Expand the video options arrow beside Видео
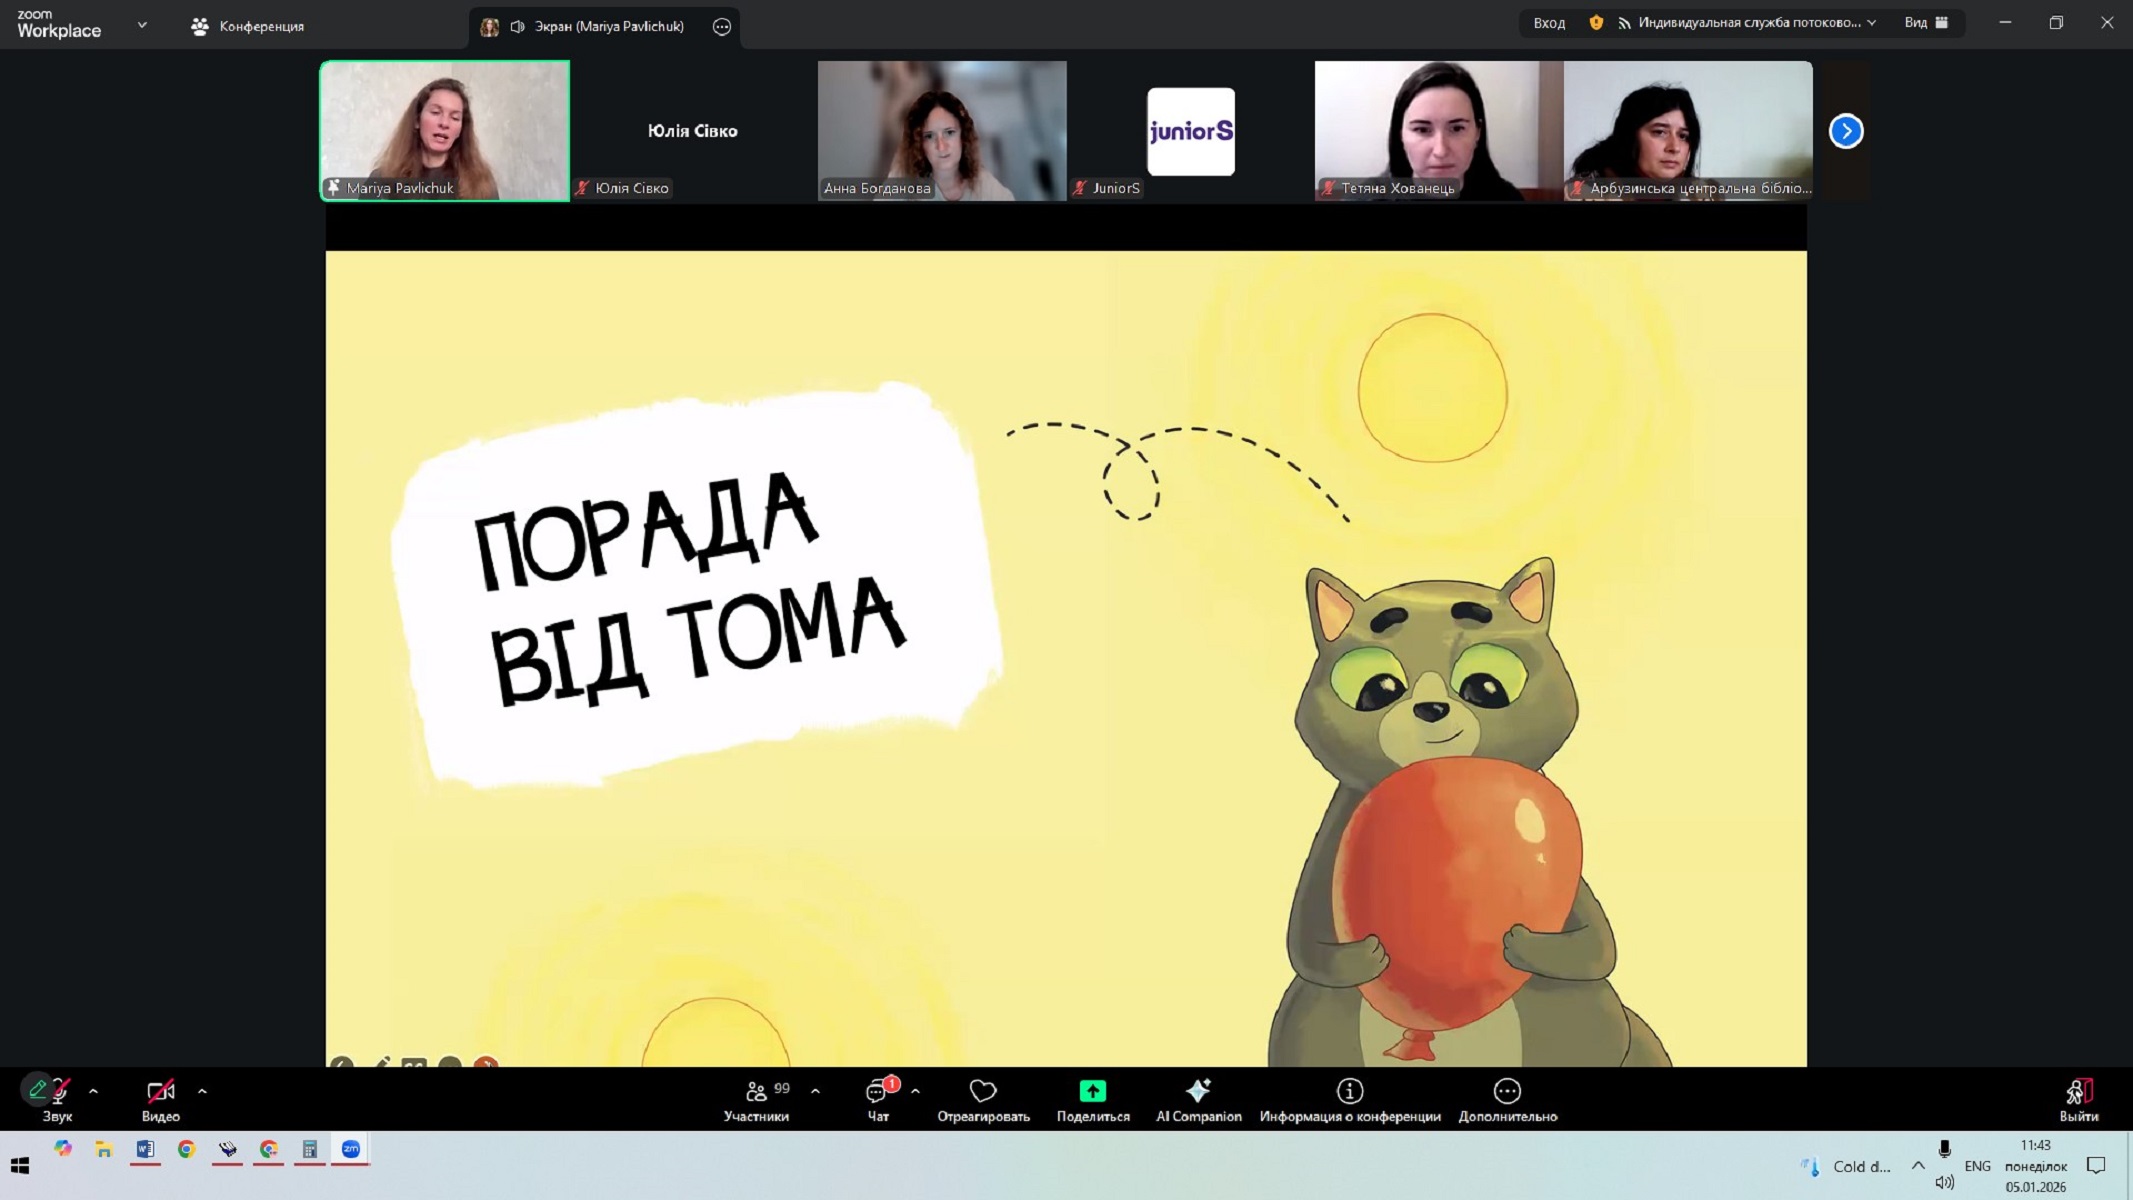The width and height of the screenshot is (2133, 1200). click(202, 1091)
